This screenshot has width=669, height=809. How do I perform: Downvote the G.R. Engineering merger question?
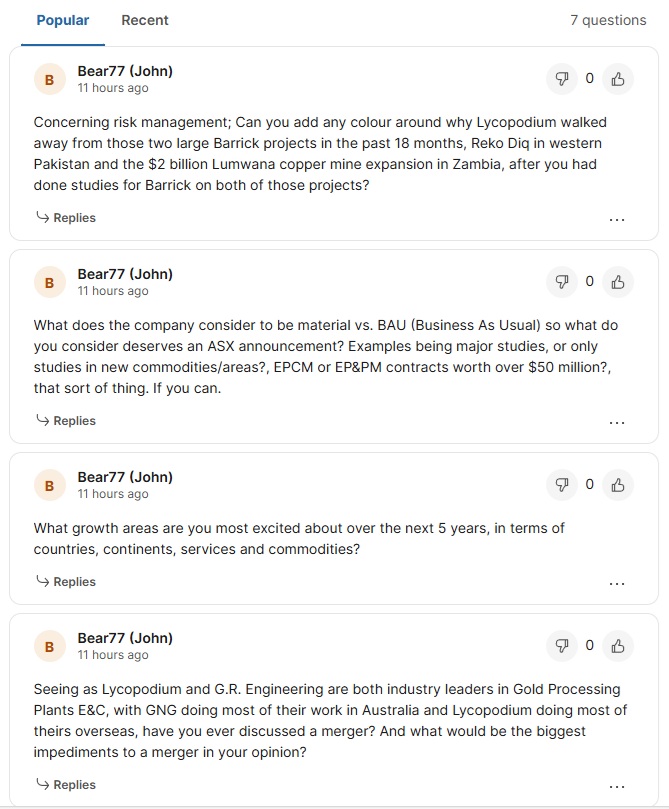click(x=562, y=646)
